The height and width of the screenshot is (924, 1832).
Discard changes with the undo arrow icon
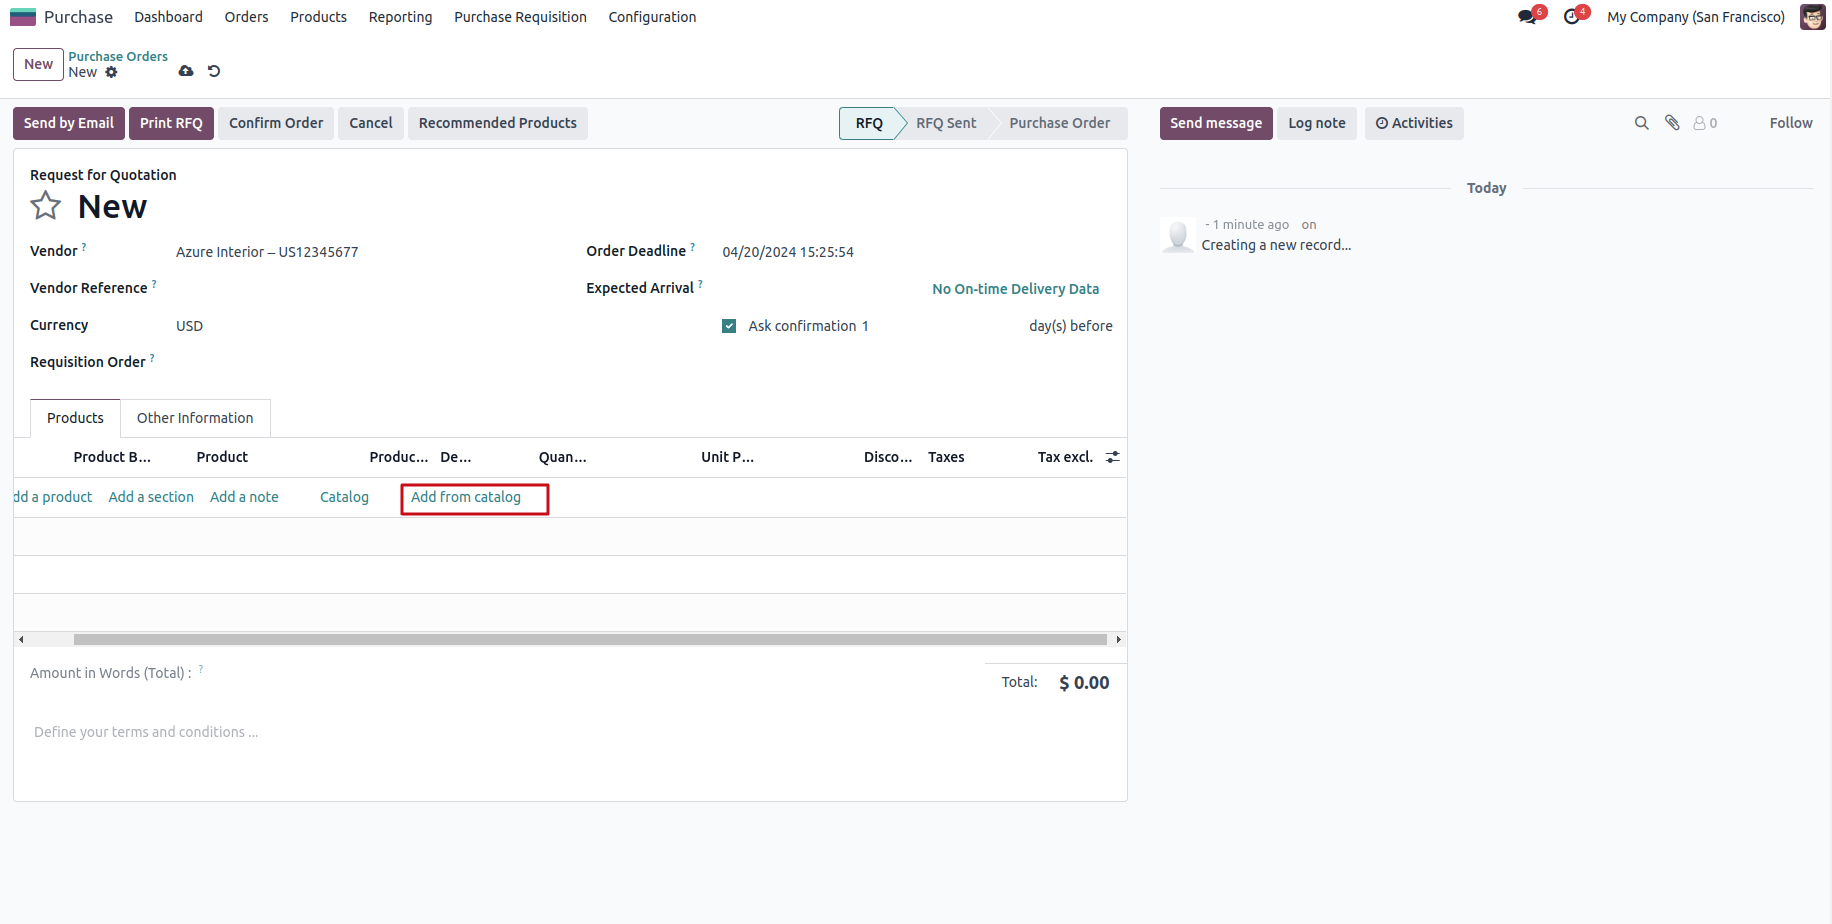[x=214, y=71]
